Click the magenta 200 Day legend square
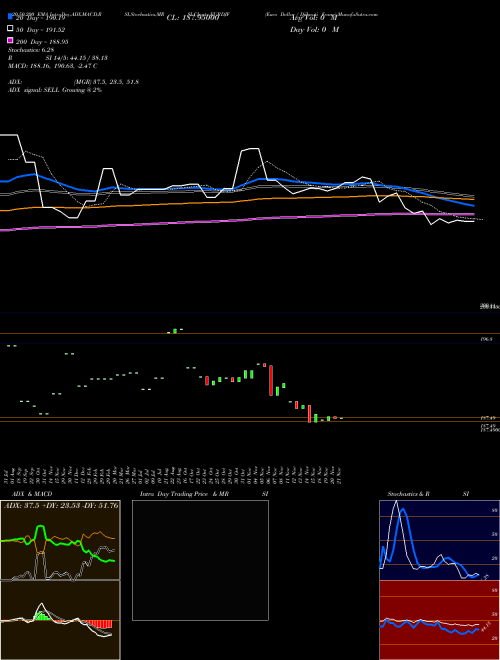Image resolution: width=500 pixels, height=660 pixels. point(10,40)
